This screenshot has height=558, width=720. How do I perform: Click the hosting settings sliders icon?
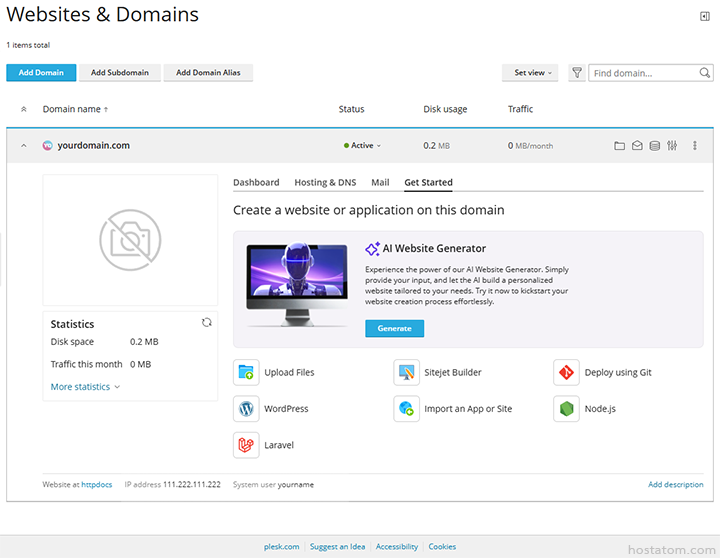(x=672, y=146)
